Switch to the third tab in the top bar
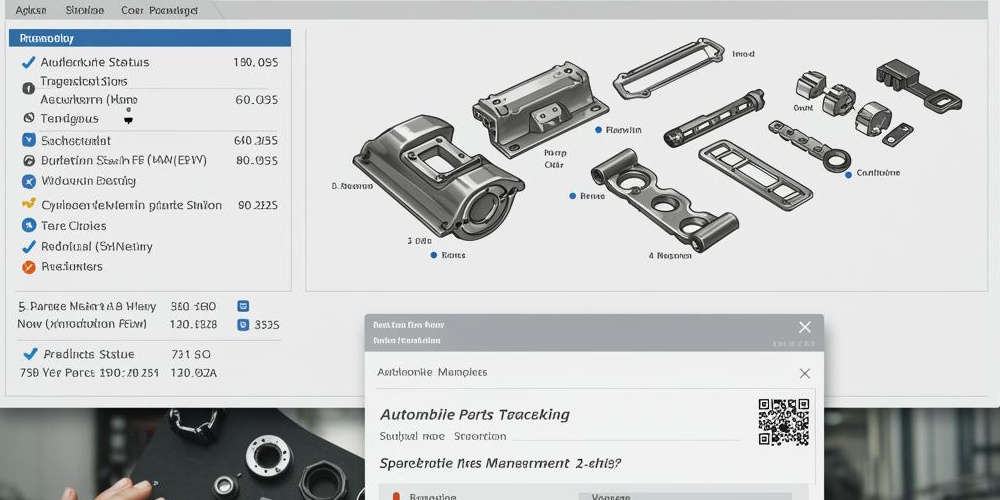The image size is (1000, 500). [x=158, y=10]
